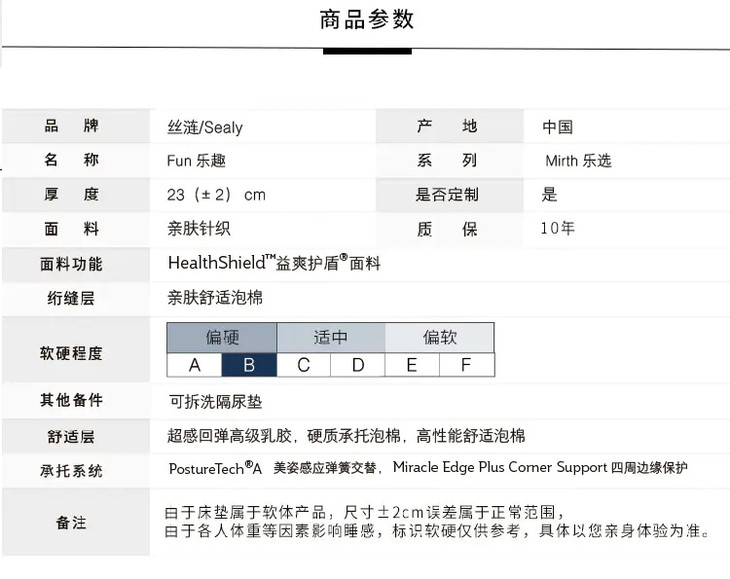730x579 pixels.
Task: Click the 23 (±2) cm thickness value
Action: [216, 195]
